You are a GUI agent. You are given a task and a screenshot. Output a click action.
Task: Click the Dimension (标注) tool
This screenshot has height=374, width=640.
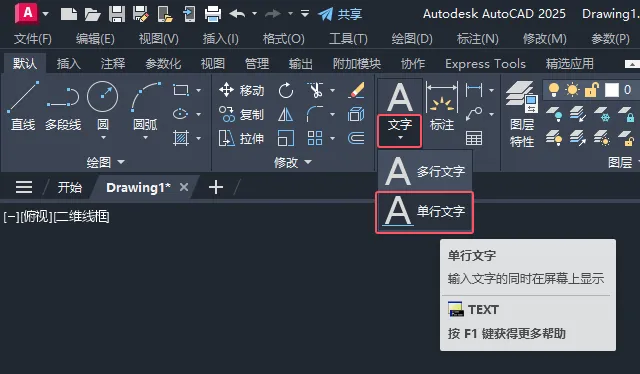click(442, 106)
